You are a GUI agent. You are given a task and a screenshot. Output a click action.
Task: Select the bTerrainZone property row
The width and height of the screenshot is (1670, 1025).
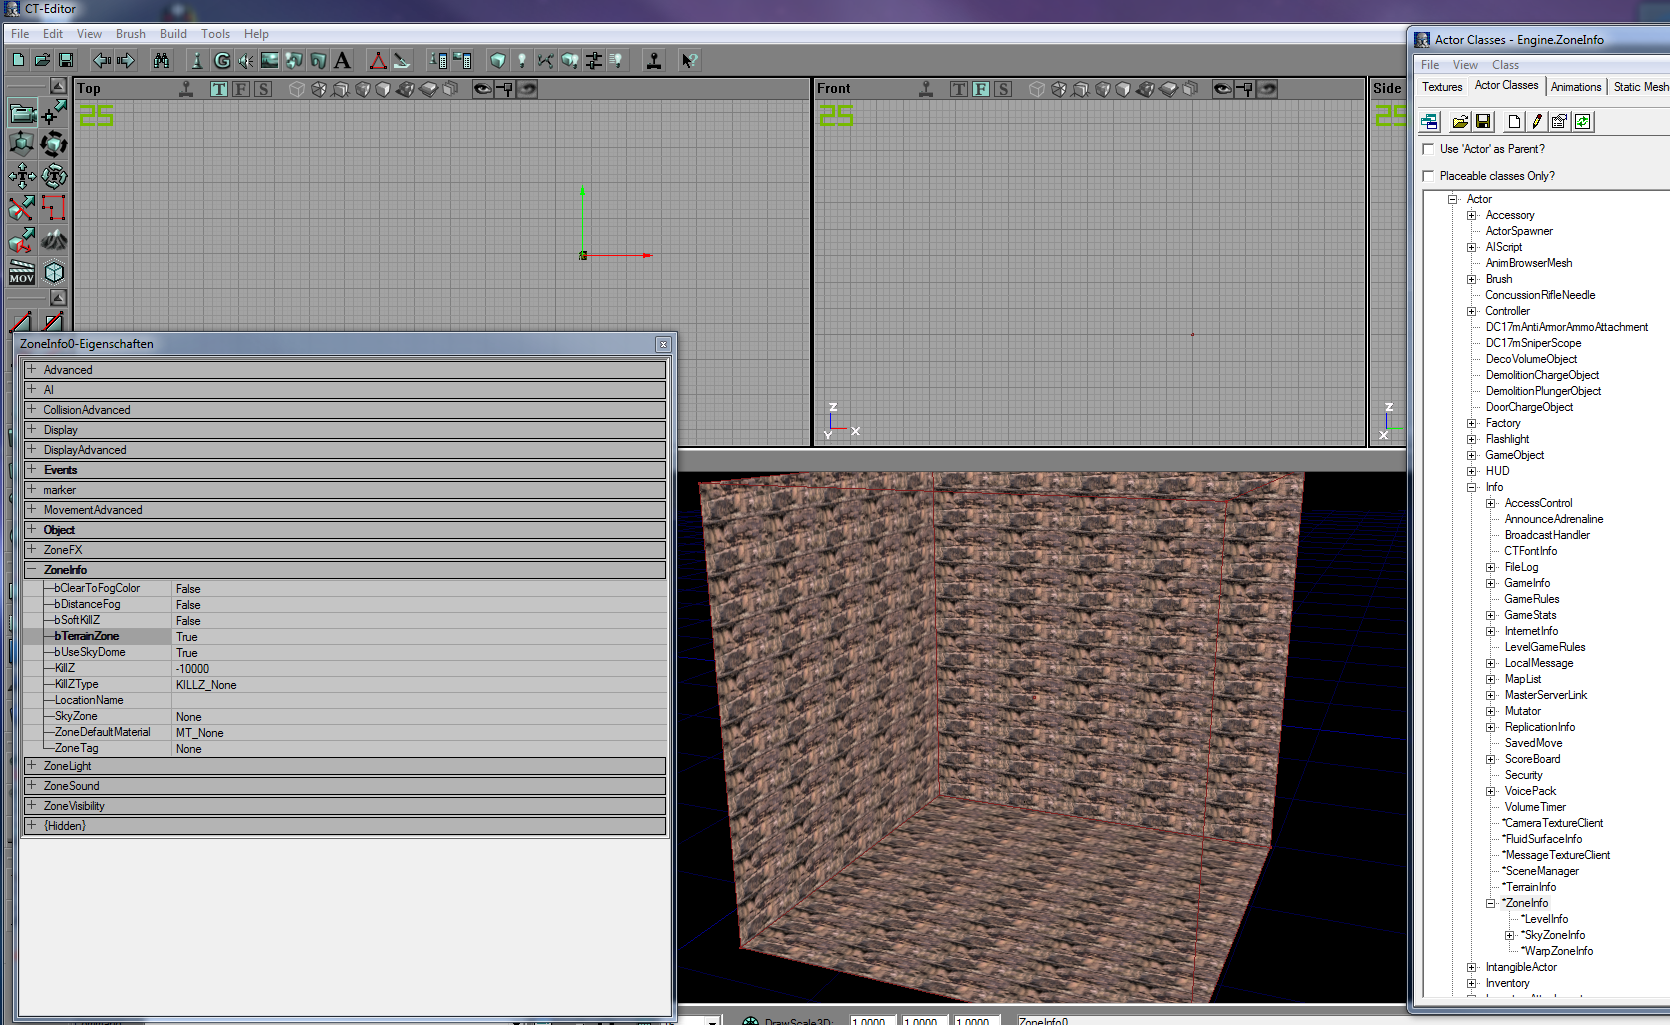[x=88, y=636]
